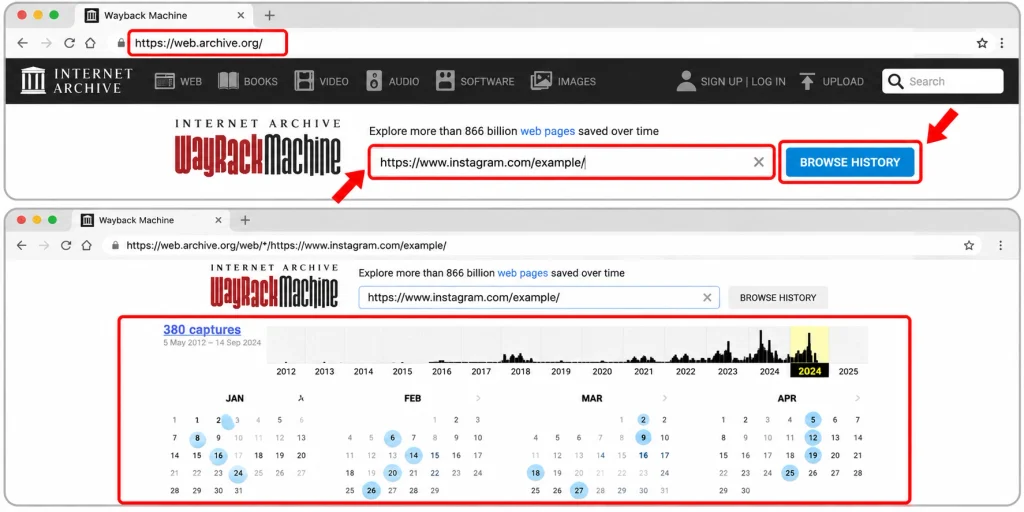Open the March 18 capture
The width and height of the screenshot is (1024, 512).
click(536, 473)
